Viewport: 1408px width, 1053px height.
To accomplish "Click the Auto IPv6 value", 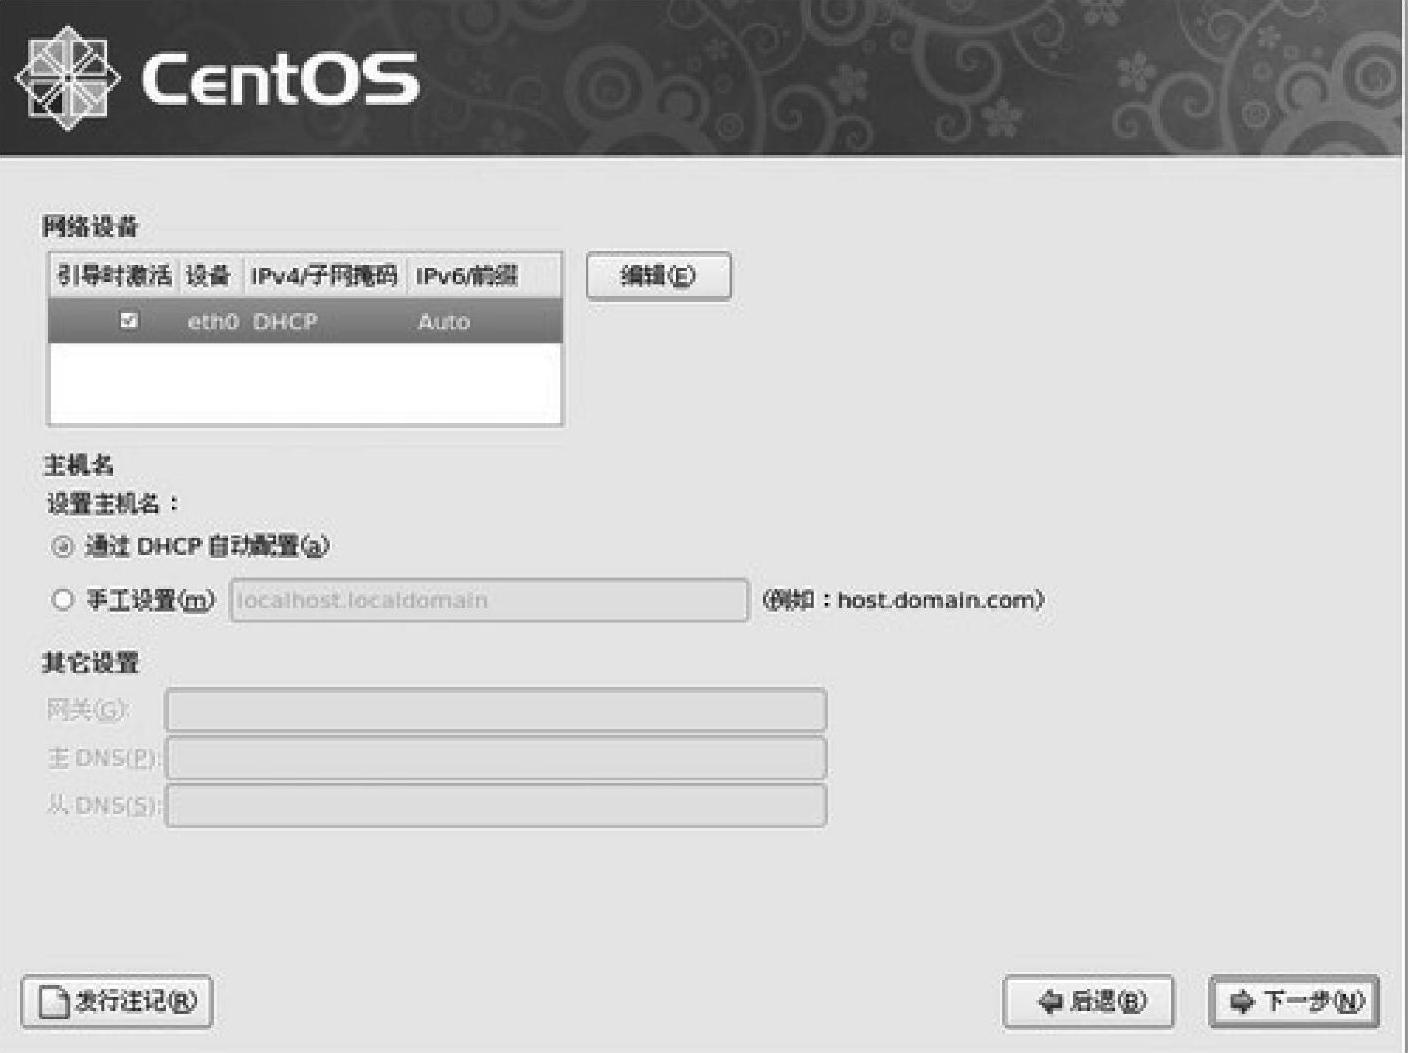I will click(444, 321).
